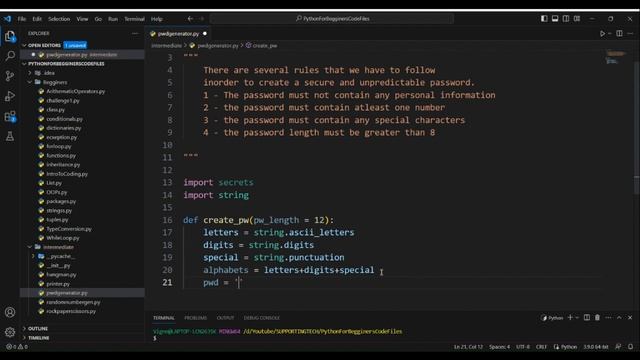Maximize panel size with up chevron
Screen dimensions: 640x360
(619, 318)
